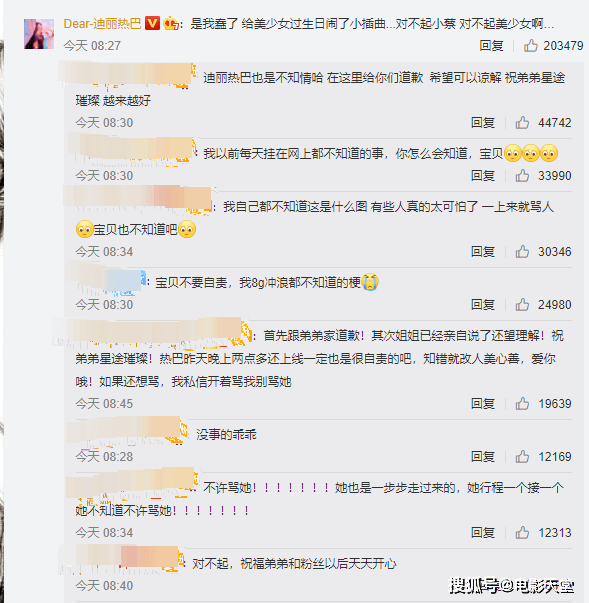The height and width of the screenshot is (603, 589).
Task: Reply to comment with 44742 likes
Action: click(483, 123)
